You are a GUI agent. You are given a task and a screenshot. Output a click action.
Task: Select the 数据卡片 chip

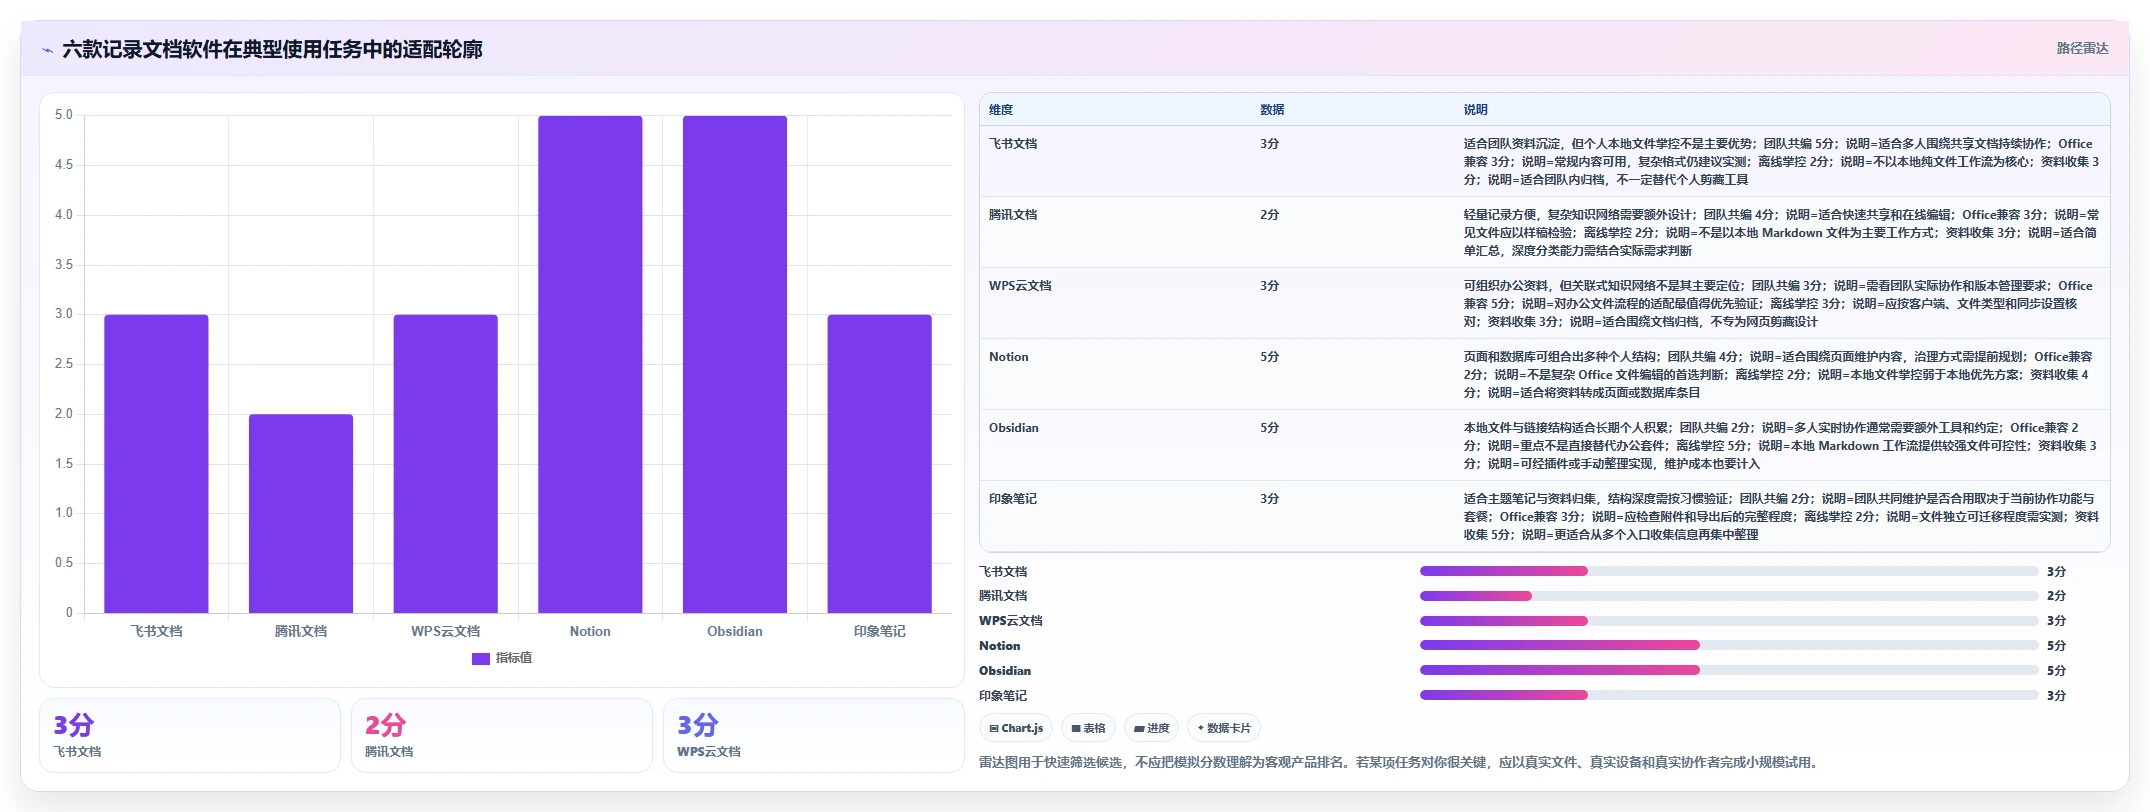tap(1224, 728)
